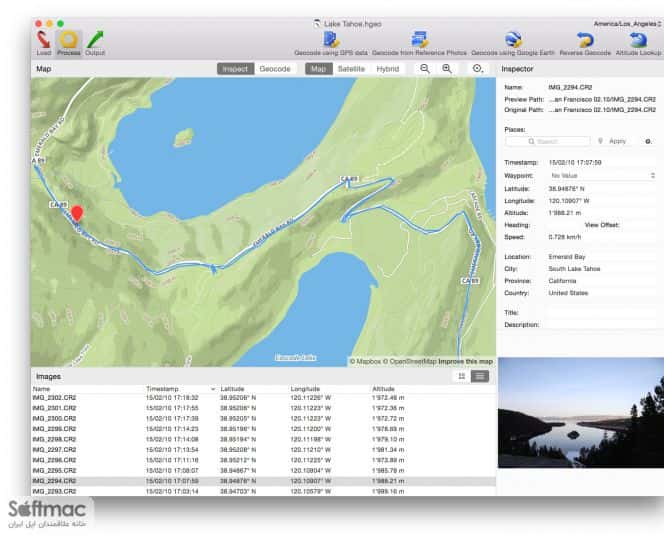Zoom out the map with minus magnifier
The height and width of the screenshot is (540, 664).
(x=424, y=69)
